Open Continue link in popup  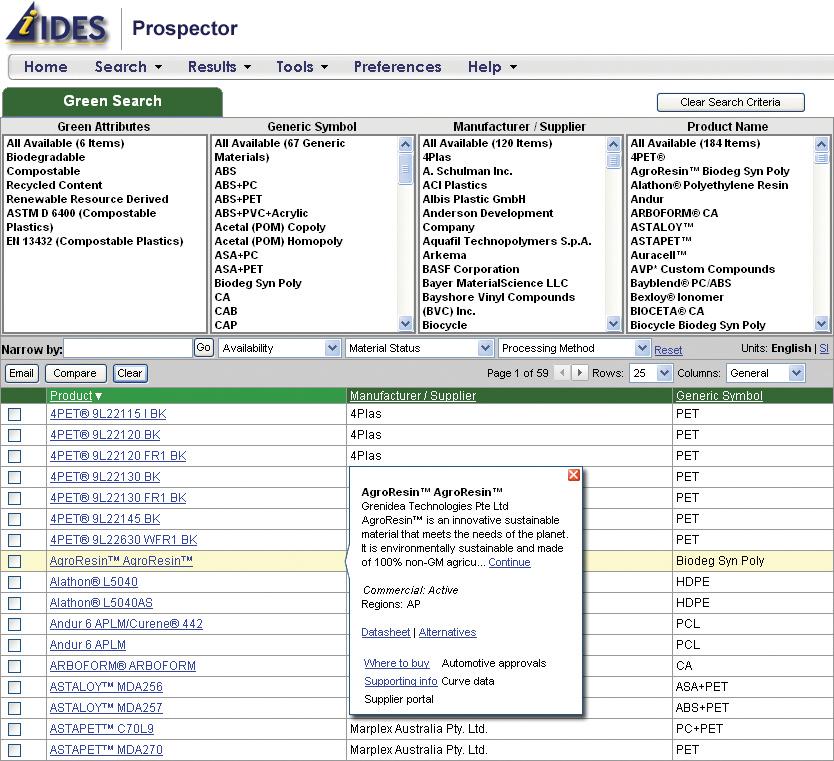509,562
